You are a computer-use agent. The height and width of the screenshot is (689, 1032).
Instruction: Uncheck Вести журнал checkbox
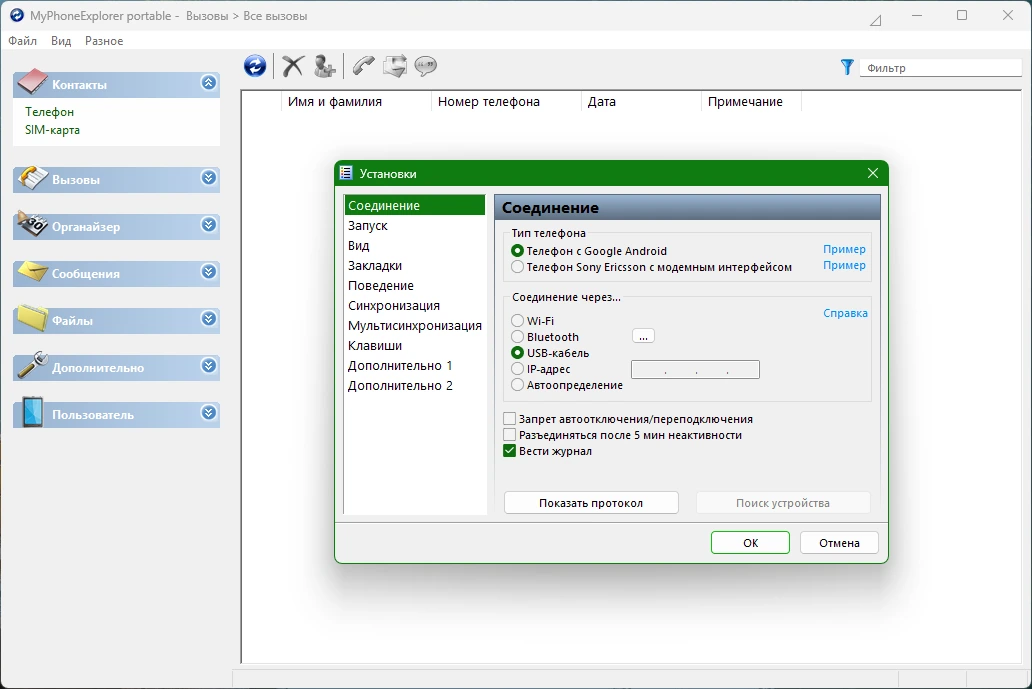coord(509,451)
